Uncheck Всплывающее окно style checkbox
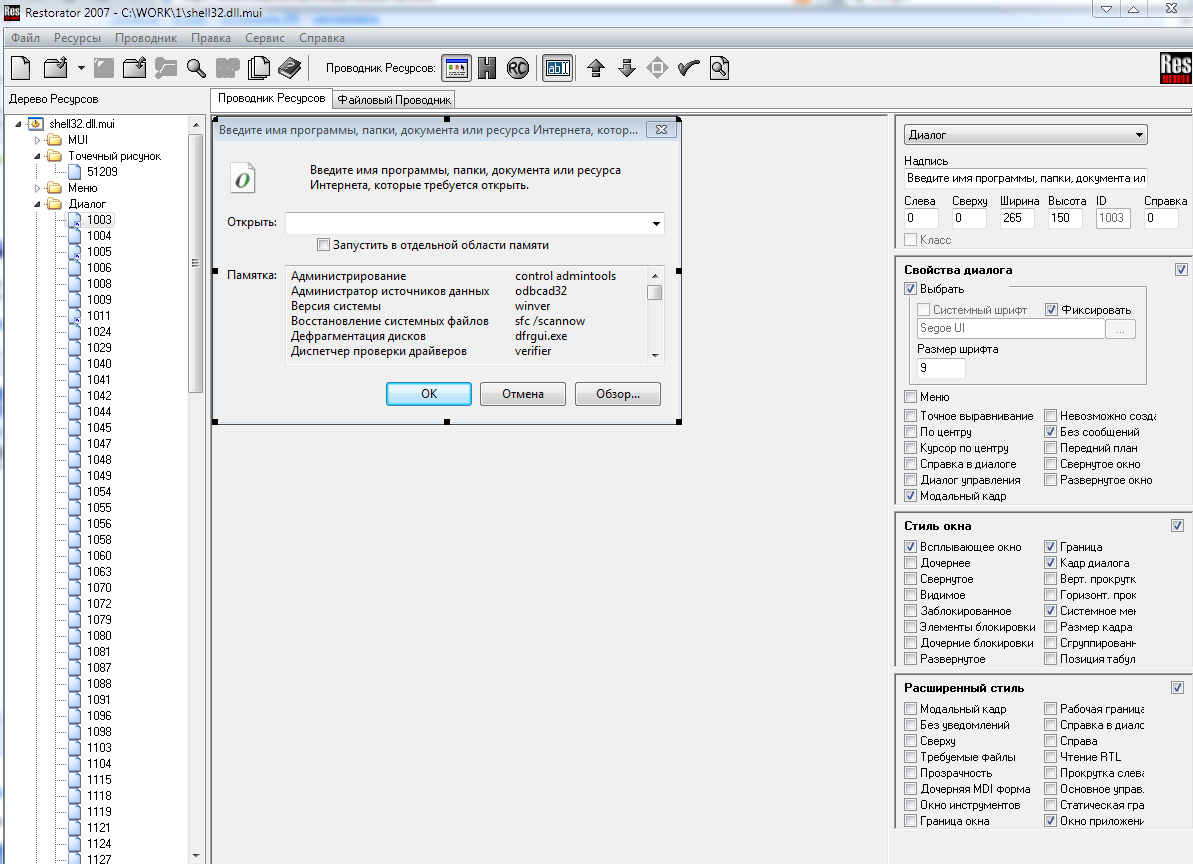The width and height of the screenshot is (1193, 864). [910, 547]
